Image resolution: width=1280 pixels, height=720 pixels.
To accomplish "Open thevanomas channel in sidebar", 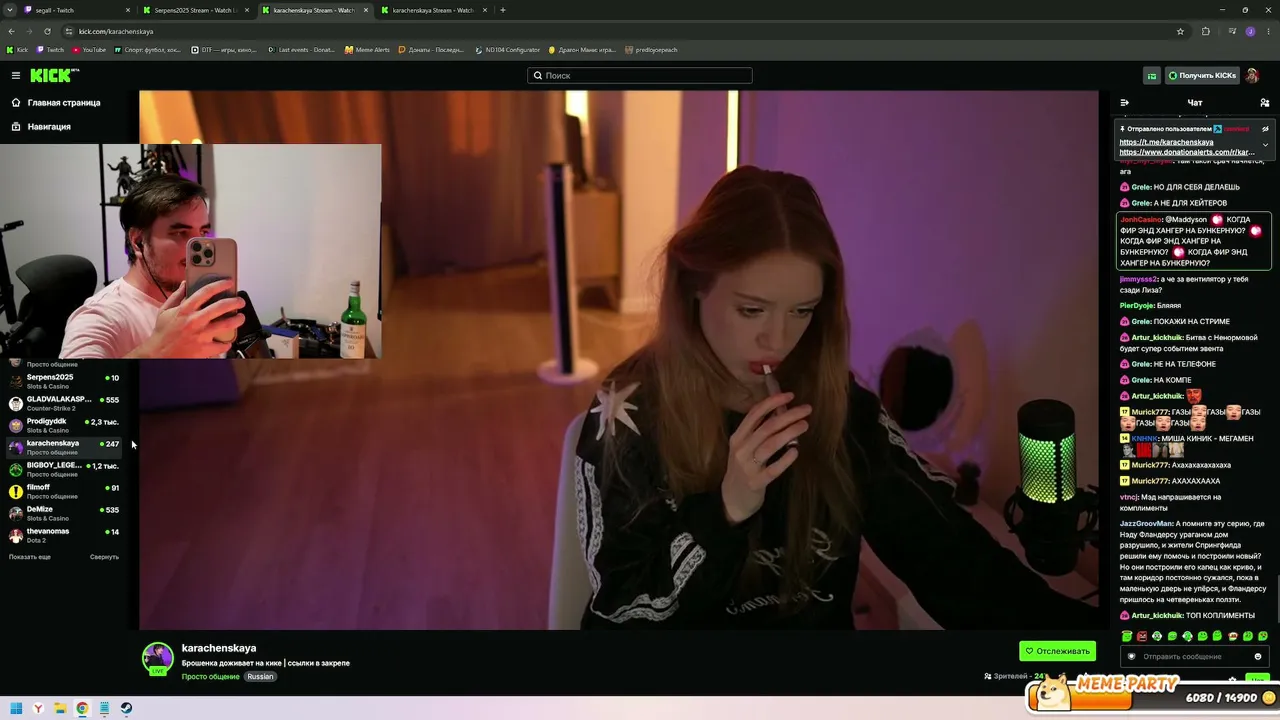I will pyautogui.click(x=63, y=535).
